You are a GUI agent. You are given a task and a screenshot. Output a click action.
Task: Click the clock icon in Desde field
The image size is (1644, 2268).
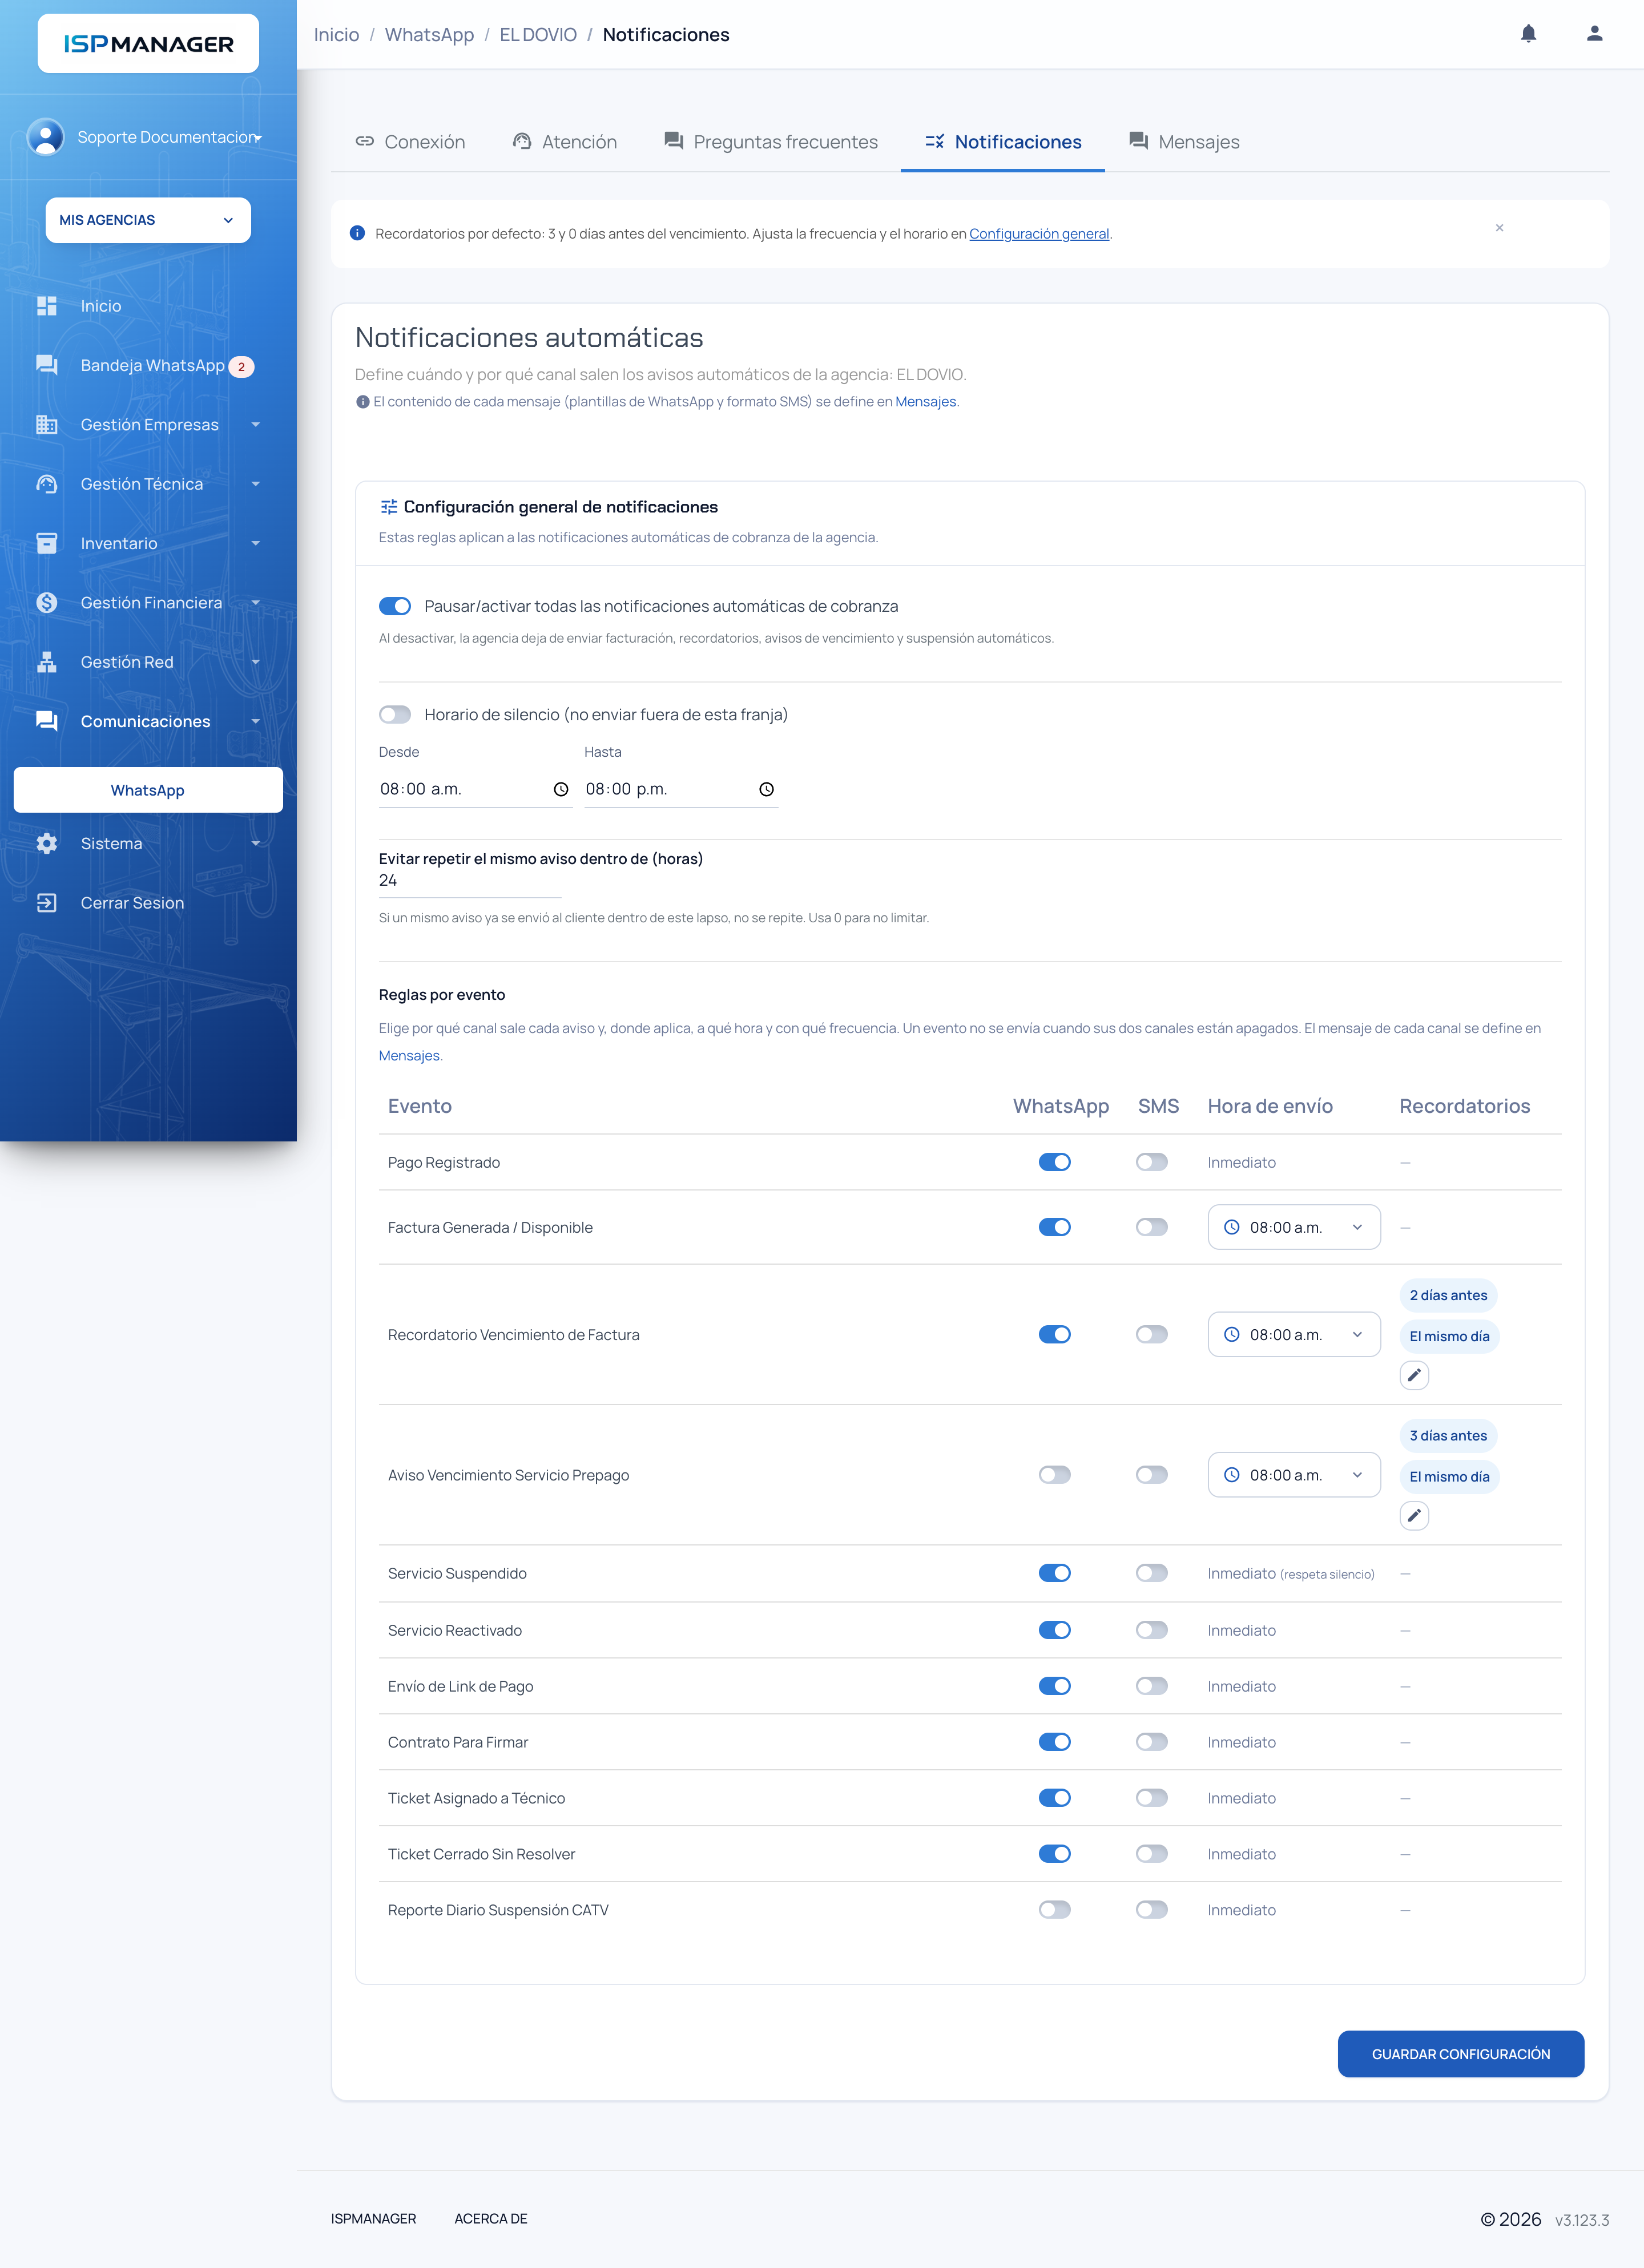(561, 789)
